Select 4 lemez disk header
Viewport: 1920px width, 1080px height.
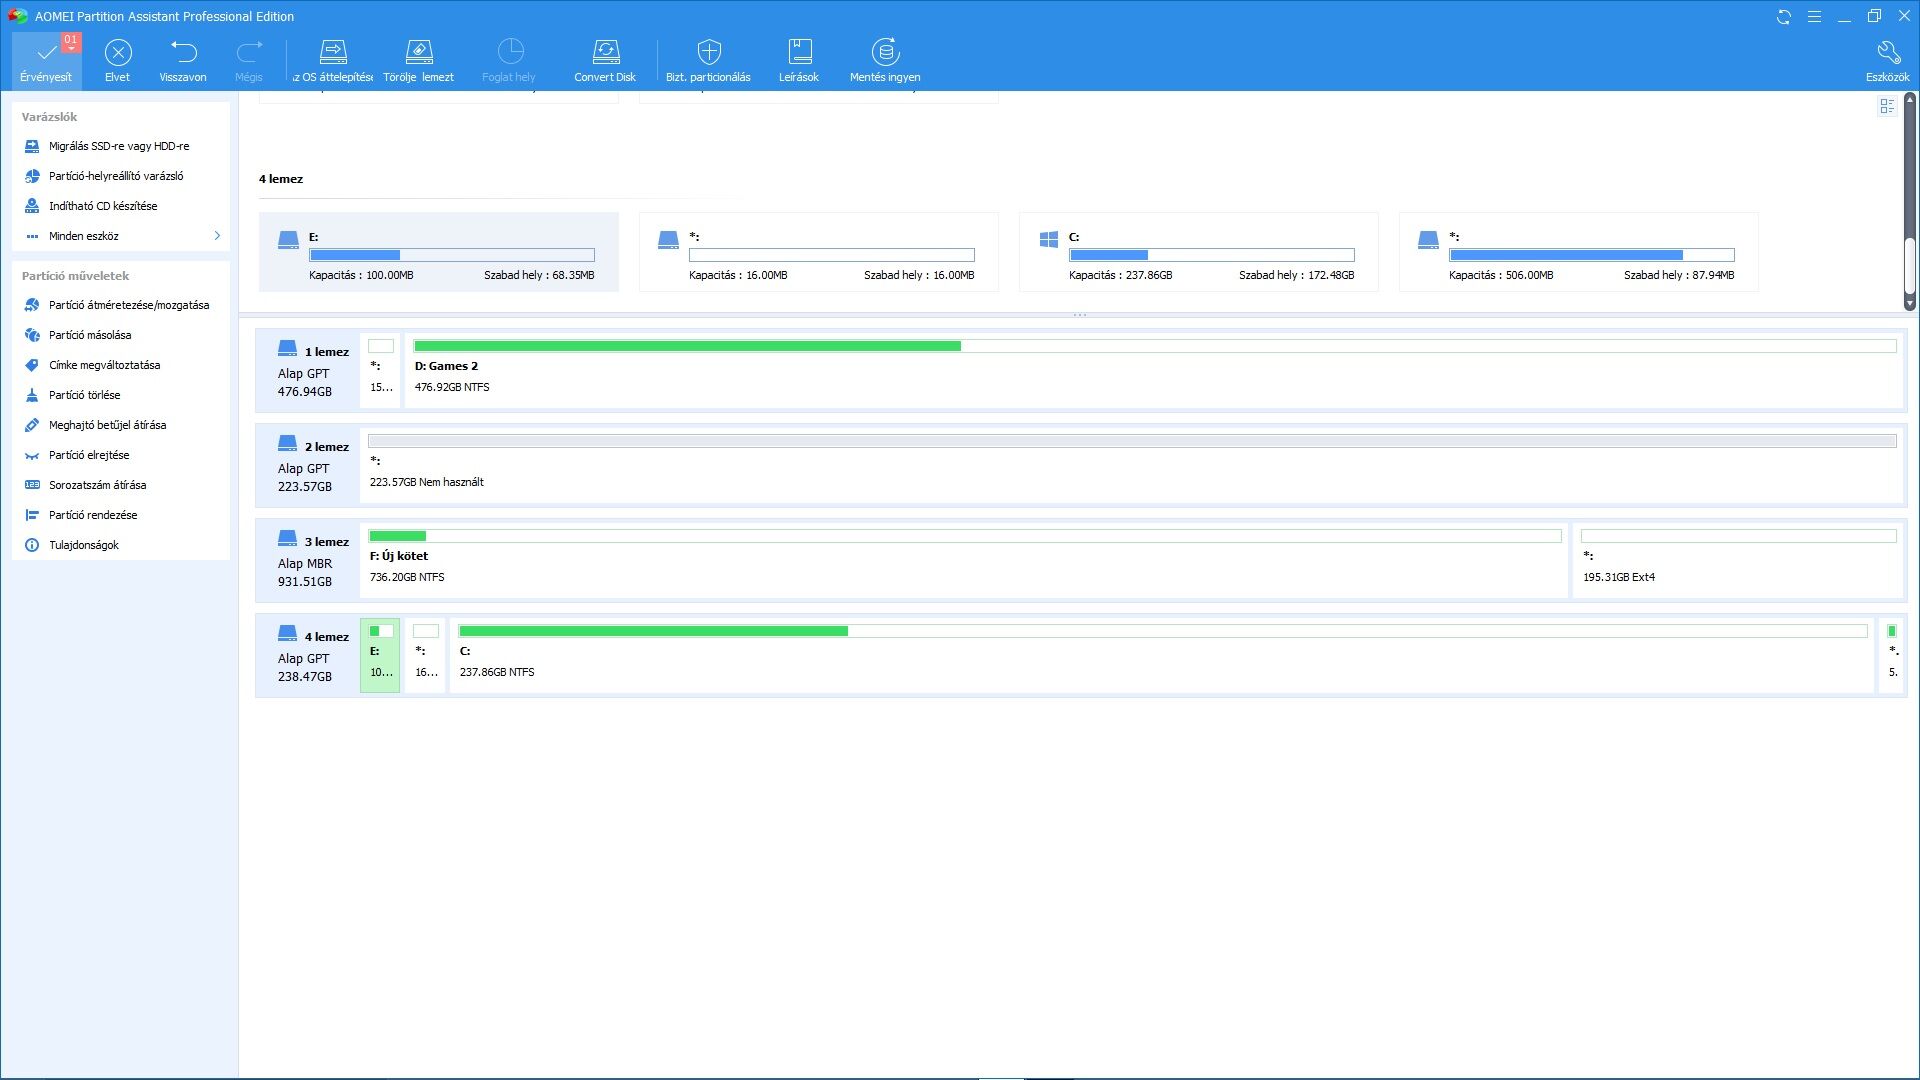(x=307, y=655)
